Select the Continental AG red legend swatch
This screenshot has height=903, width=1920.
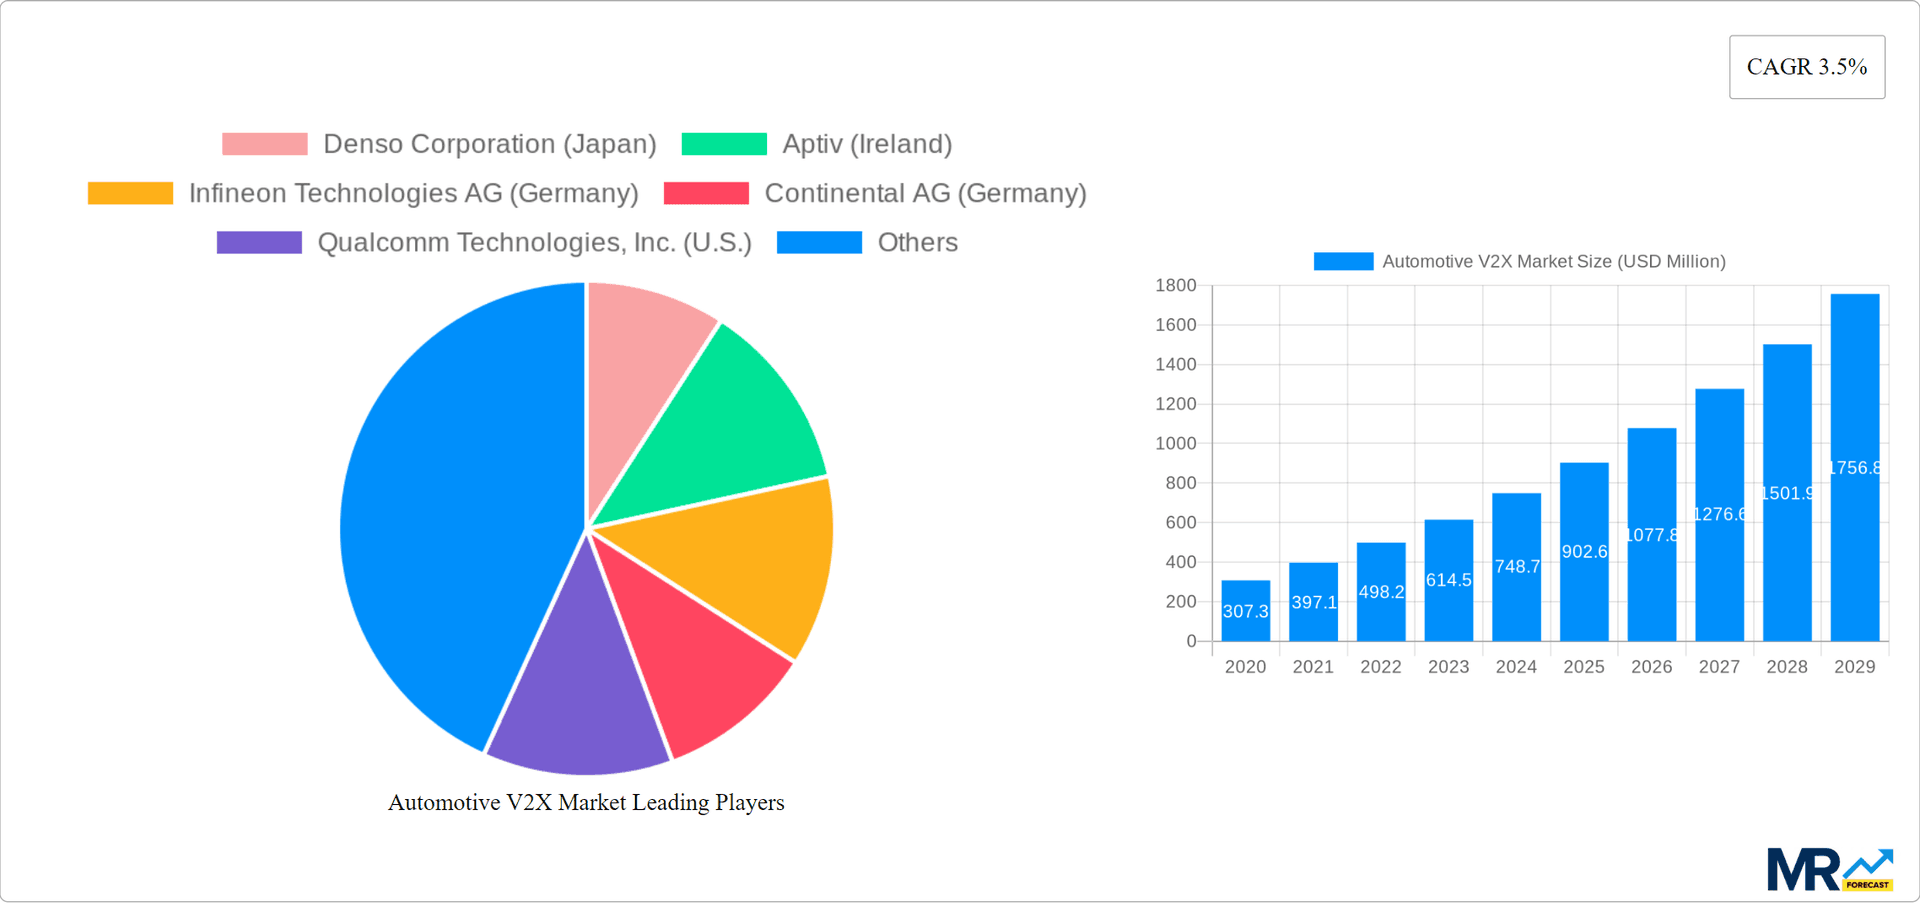[707, 192]
